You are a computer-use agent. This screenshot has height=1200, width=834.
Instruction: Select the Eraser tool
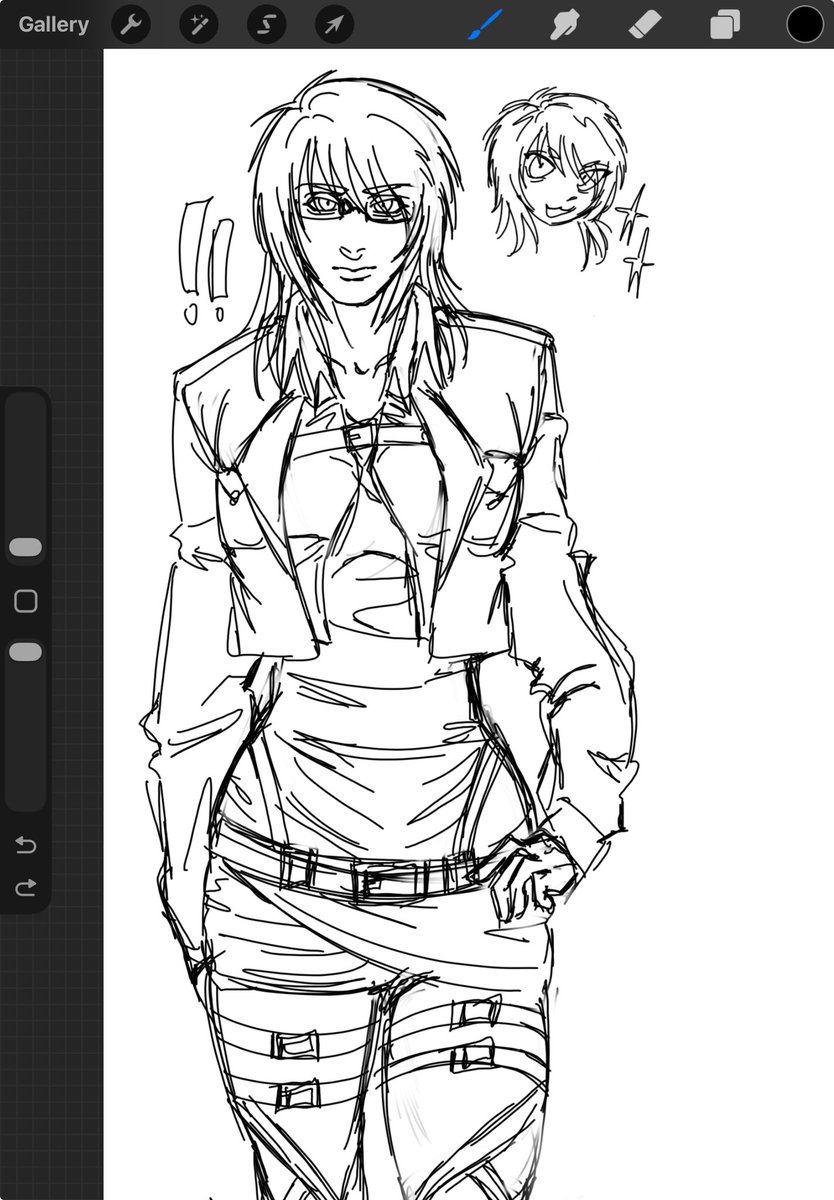tap(645, 24)
